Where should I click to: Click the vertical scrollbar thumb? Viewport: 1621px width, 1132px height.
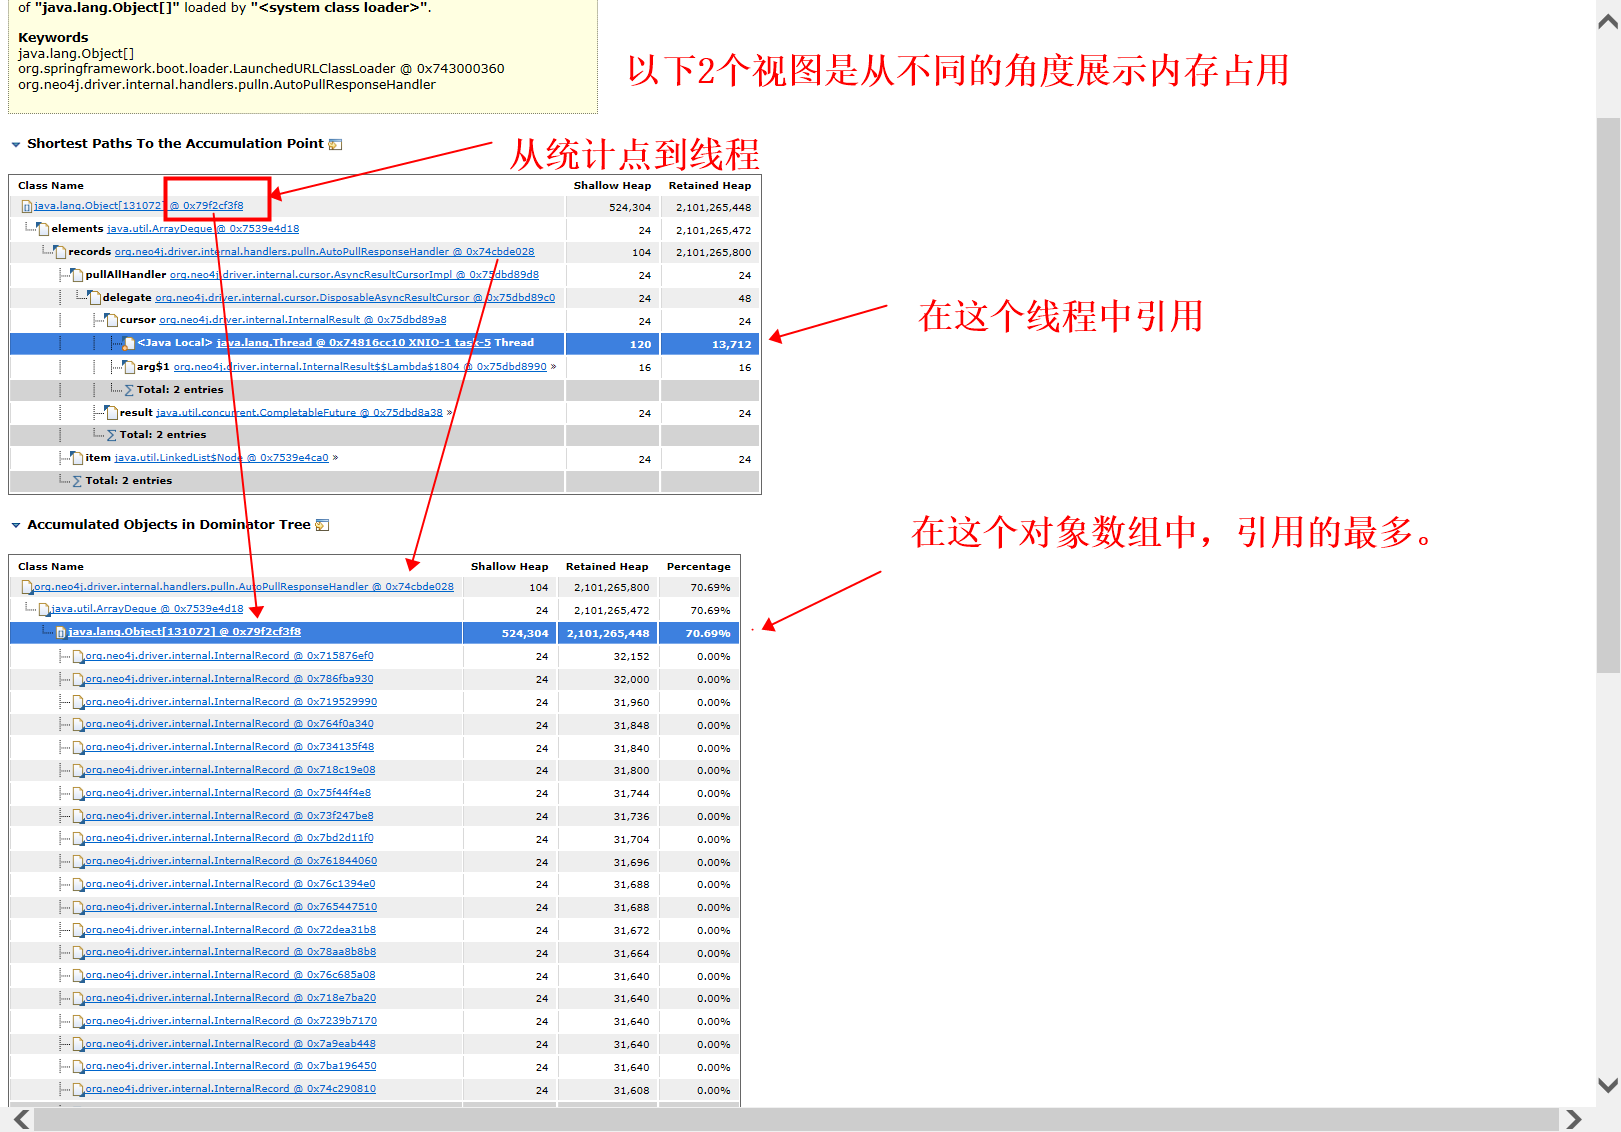tap(1608, 395)
